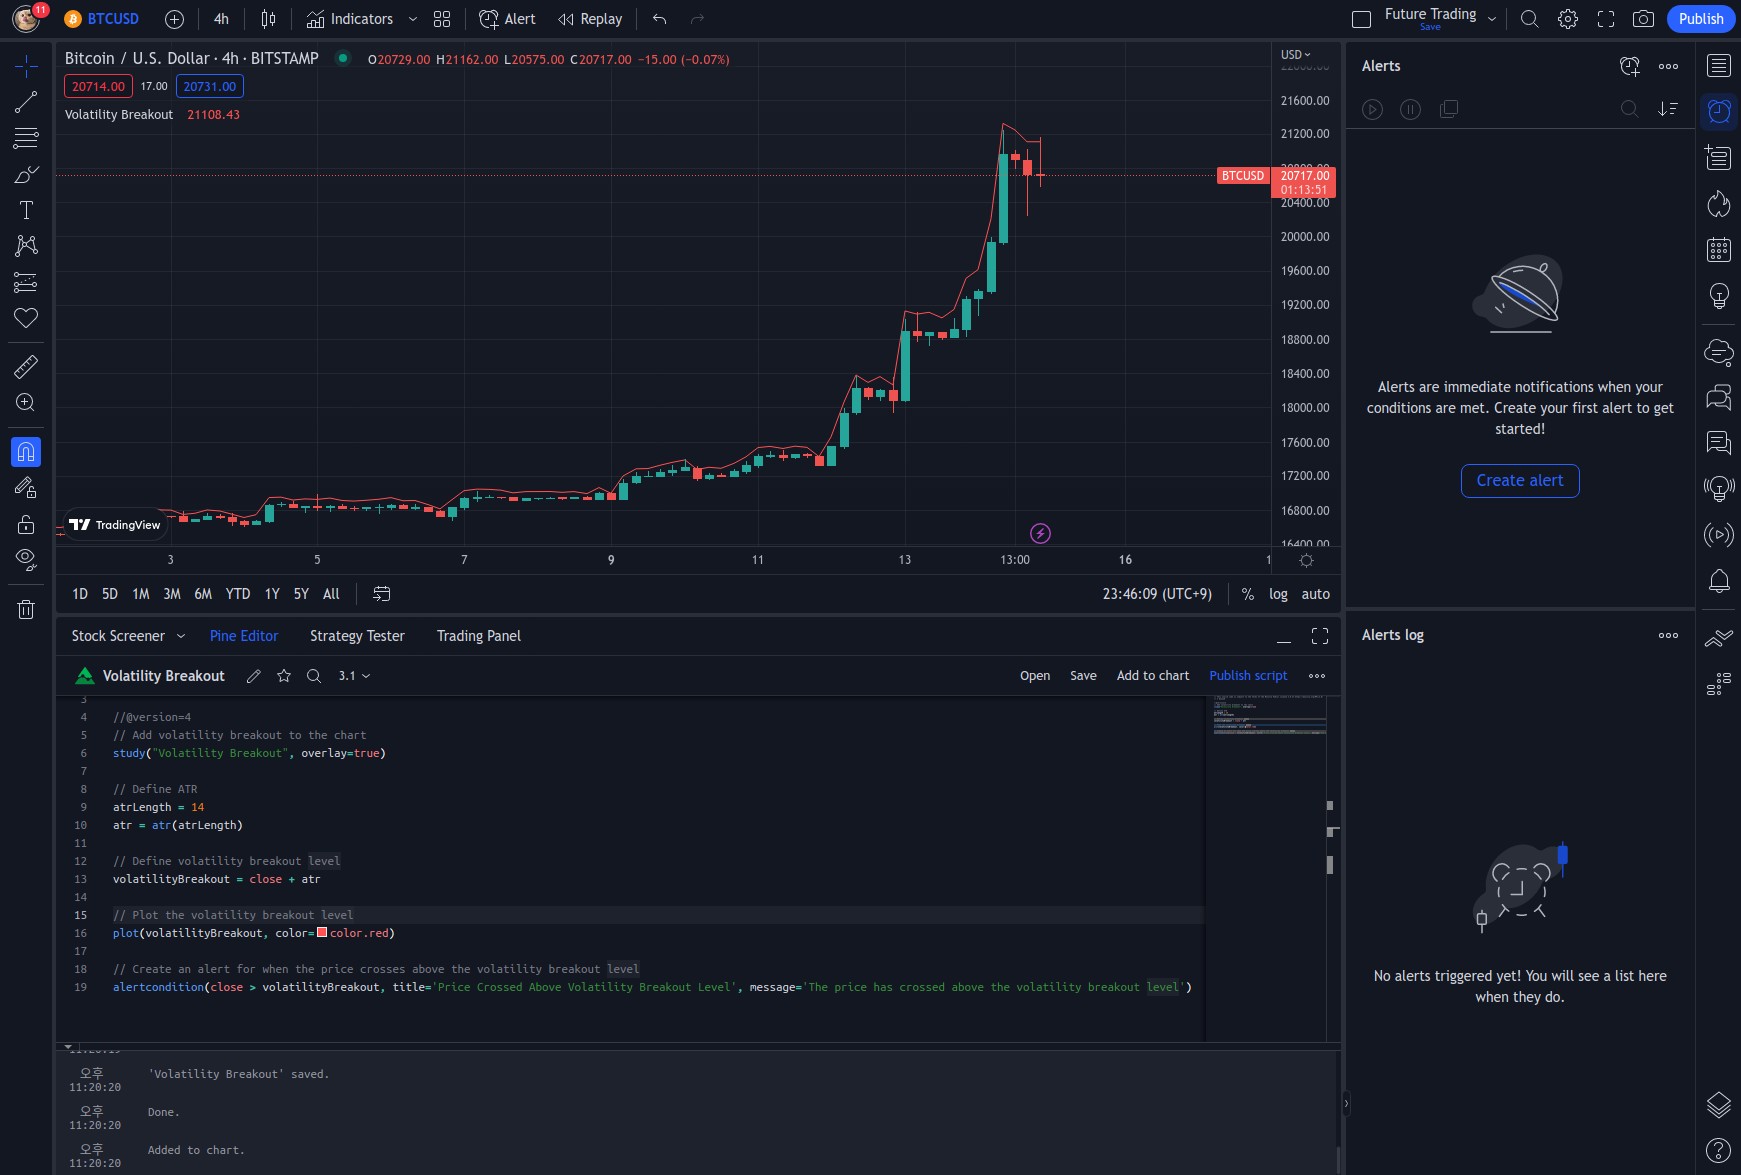
Task: Select the text annotation tool
Action: click(x=26, y=210)
